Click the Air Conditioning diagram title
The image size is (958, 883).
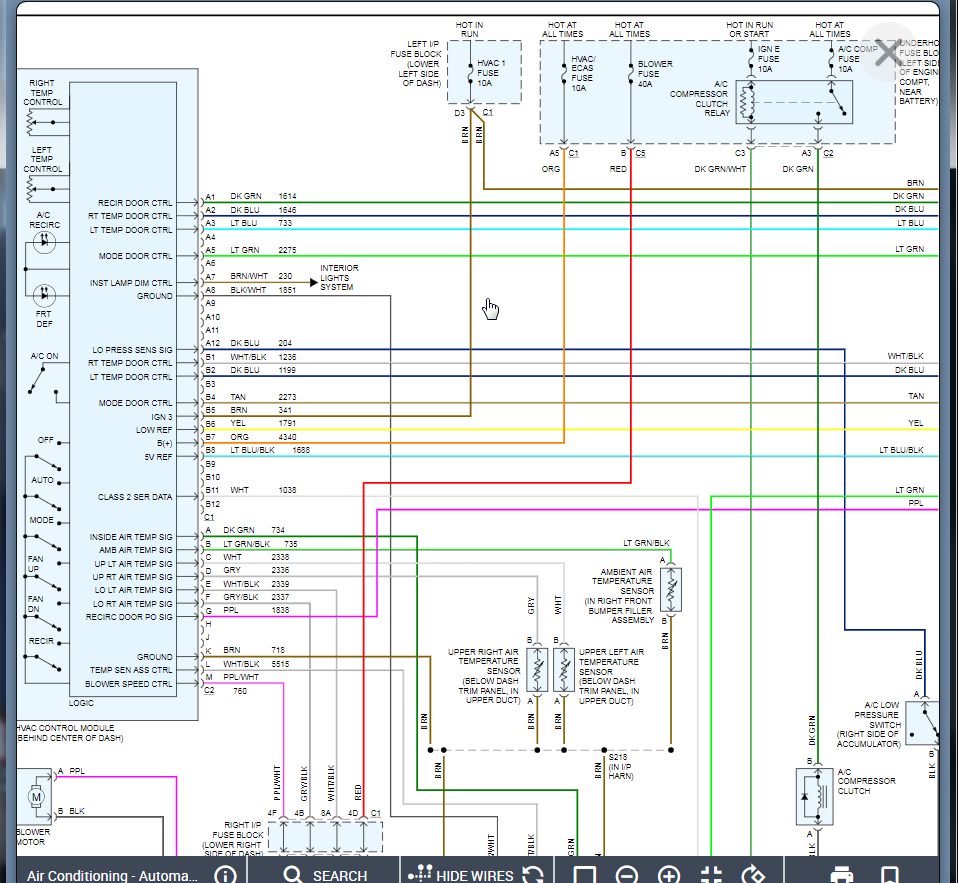coord(112,875)
